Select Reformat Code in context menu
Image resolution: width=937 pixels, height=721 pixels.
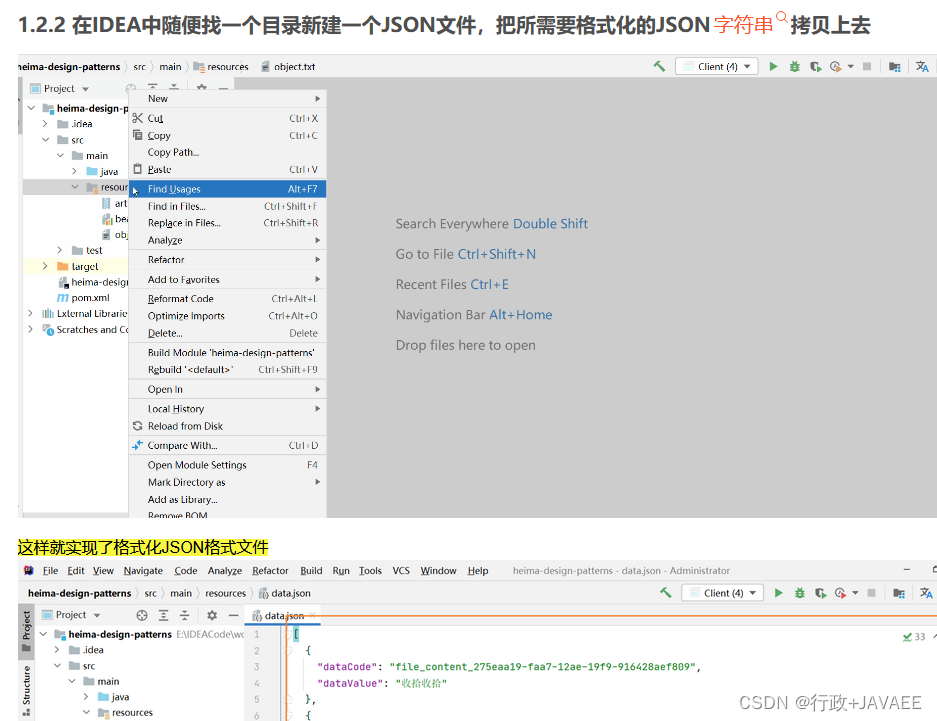tap(228, 299)
